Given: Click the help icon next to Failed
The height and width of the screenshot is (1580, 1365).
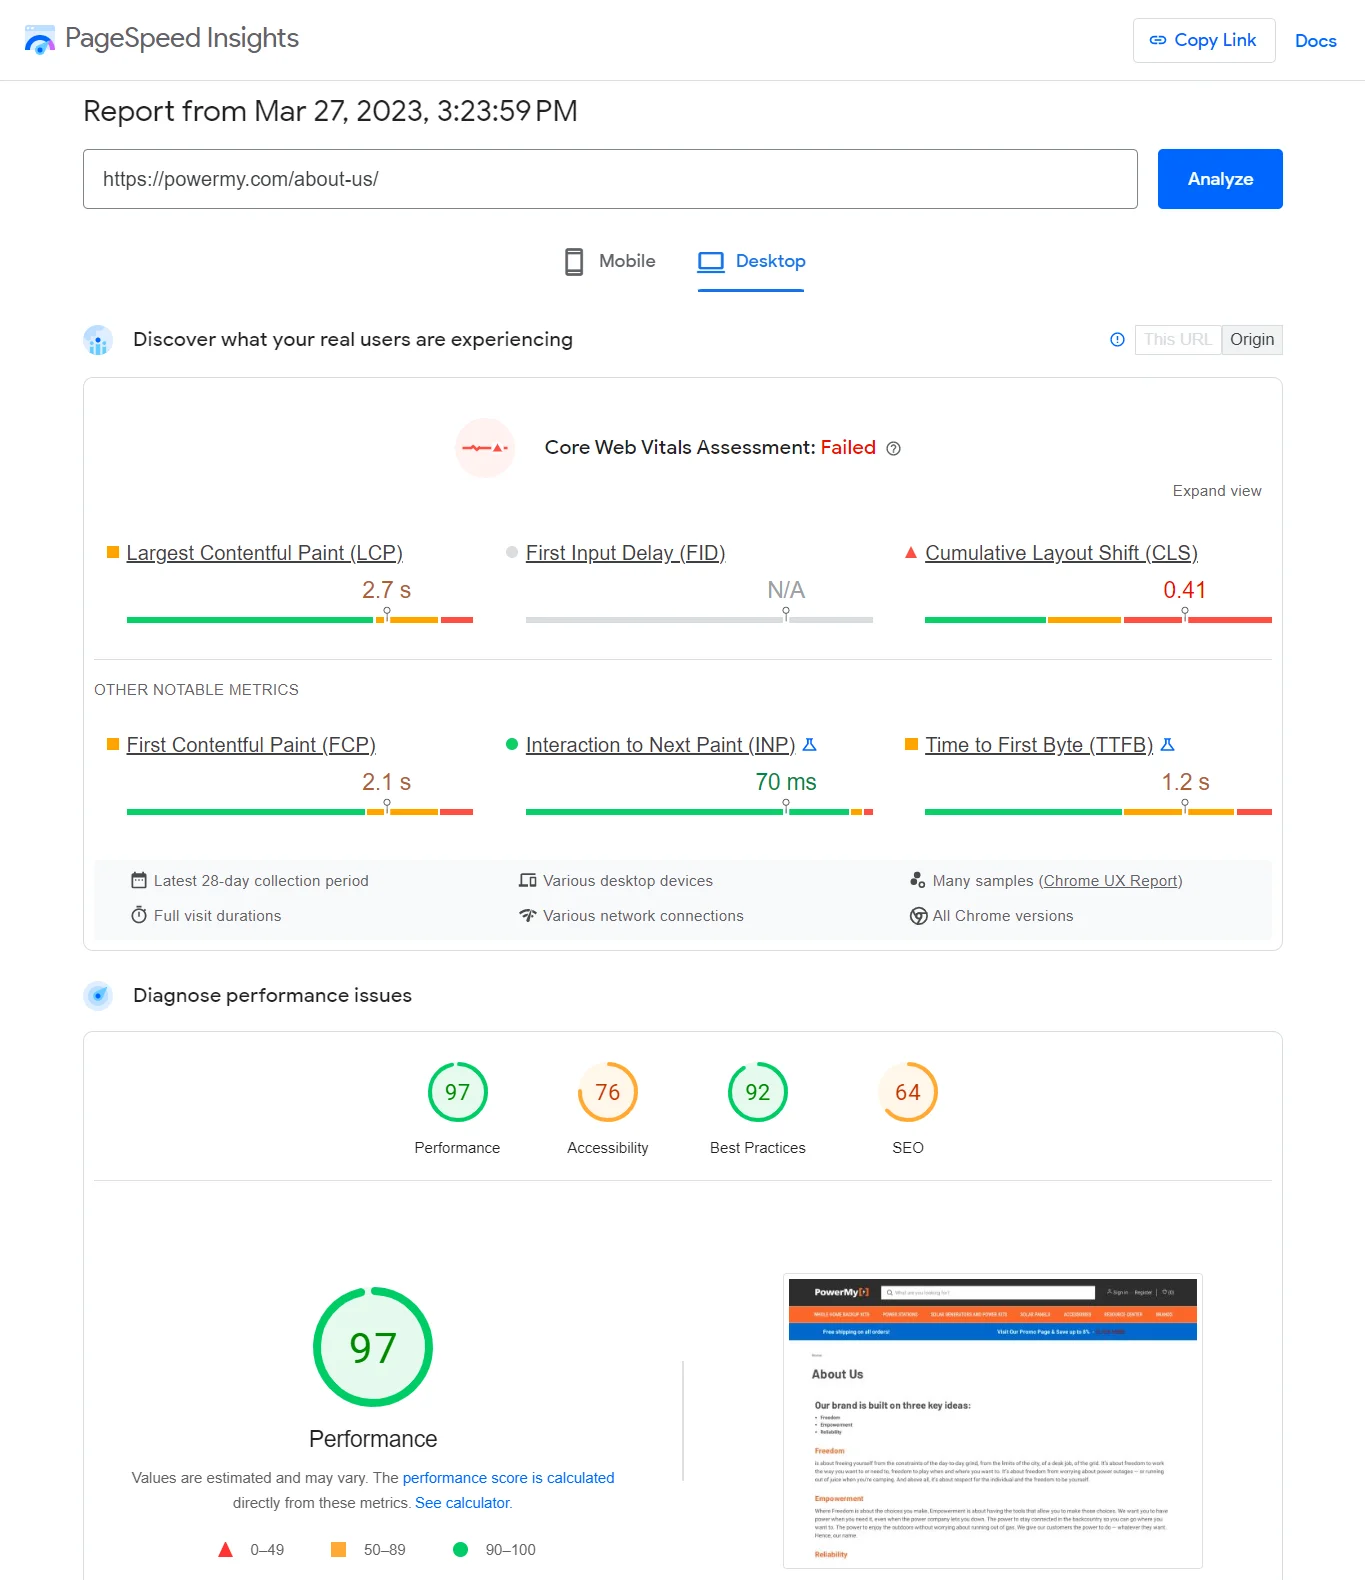Looking at the screenshot, I should [x=894, y=449].
